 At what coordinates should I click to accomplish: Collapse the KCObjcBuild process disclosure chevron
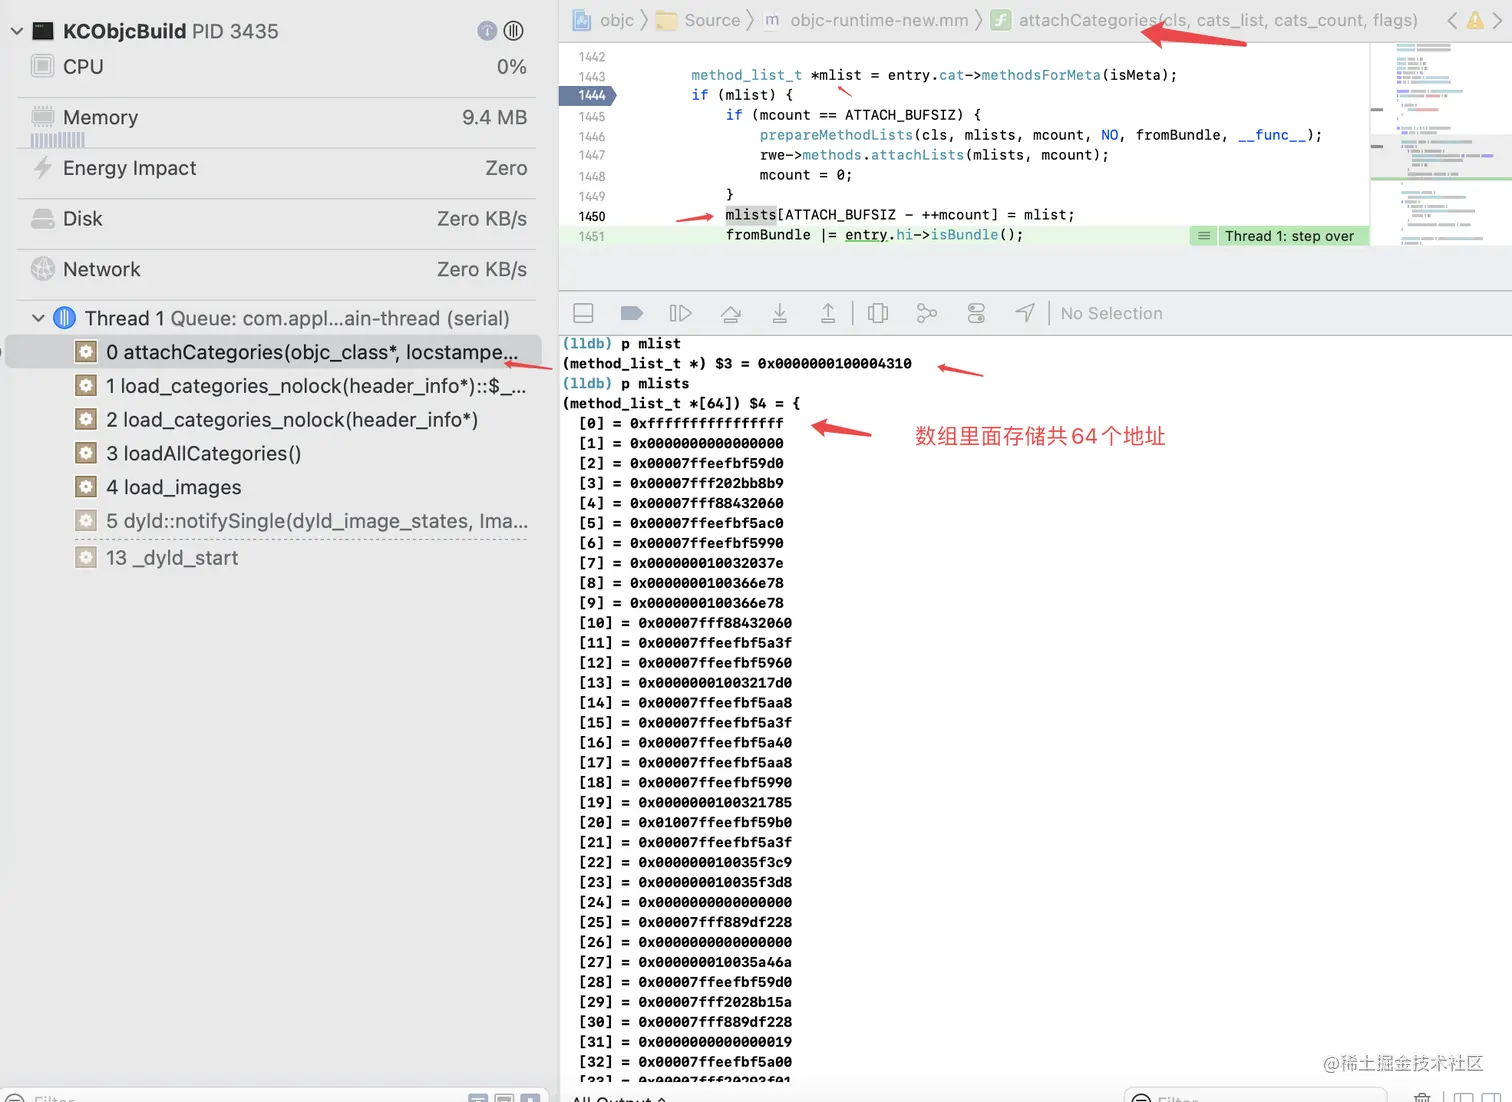[x=16, y=31]
